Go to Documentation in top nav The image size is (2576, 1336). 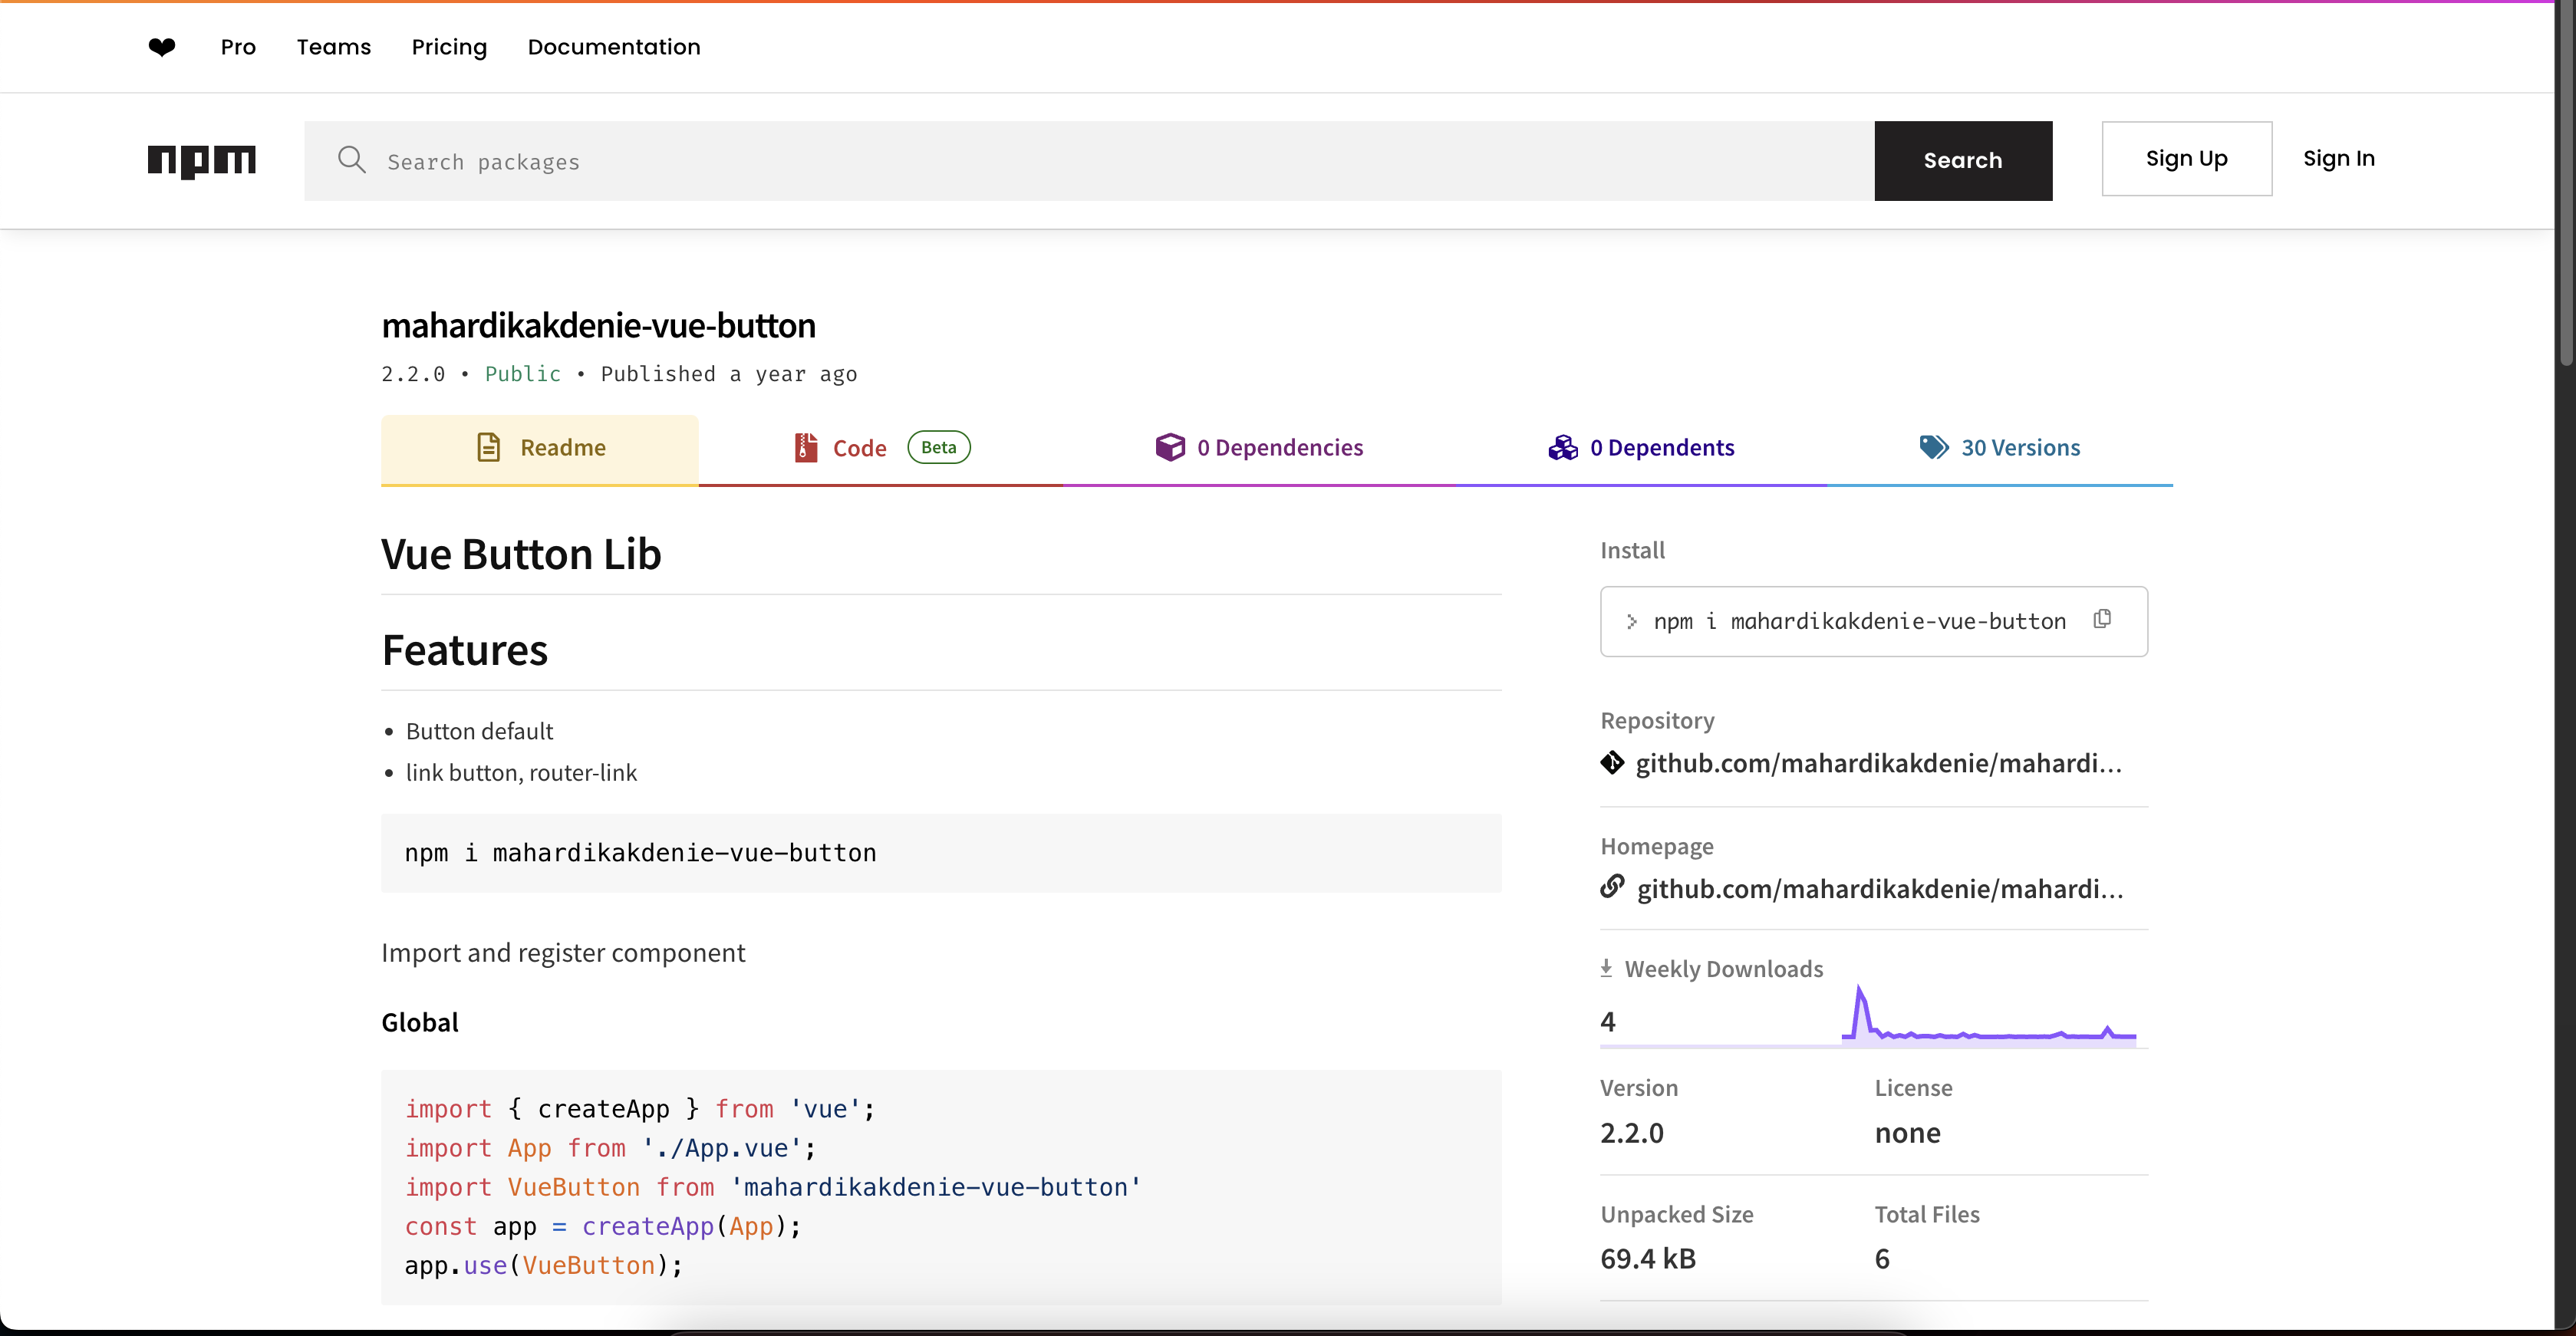pos(614,47)
